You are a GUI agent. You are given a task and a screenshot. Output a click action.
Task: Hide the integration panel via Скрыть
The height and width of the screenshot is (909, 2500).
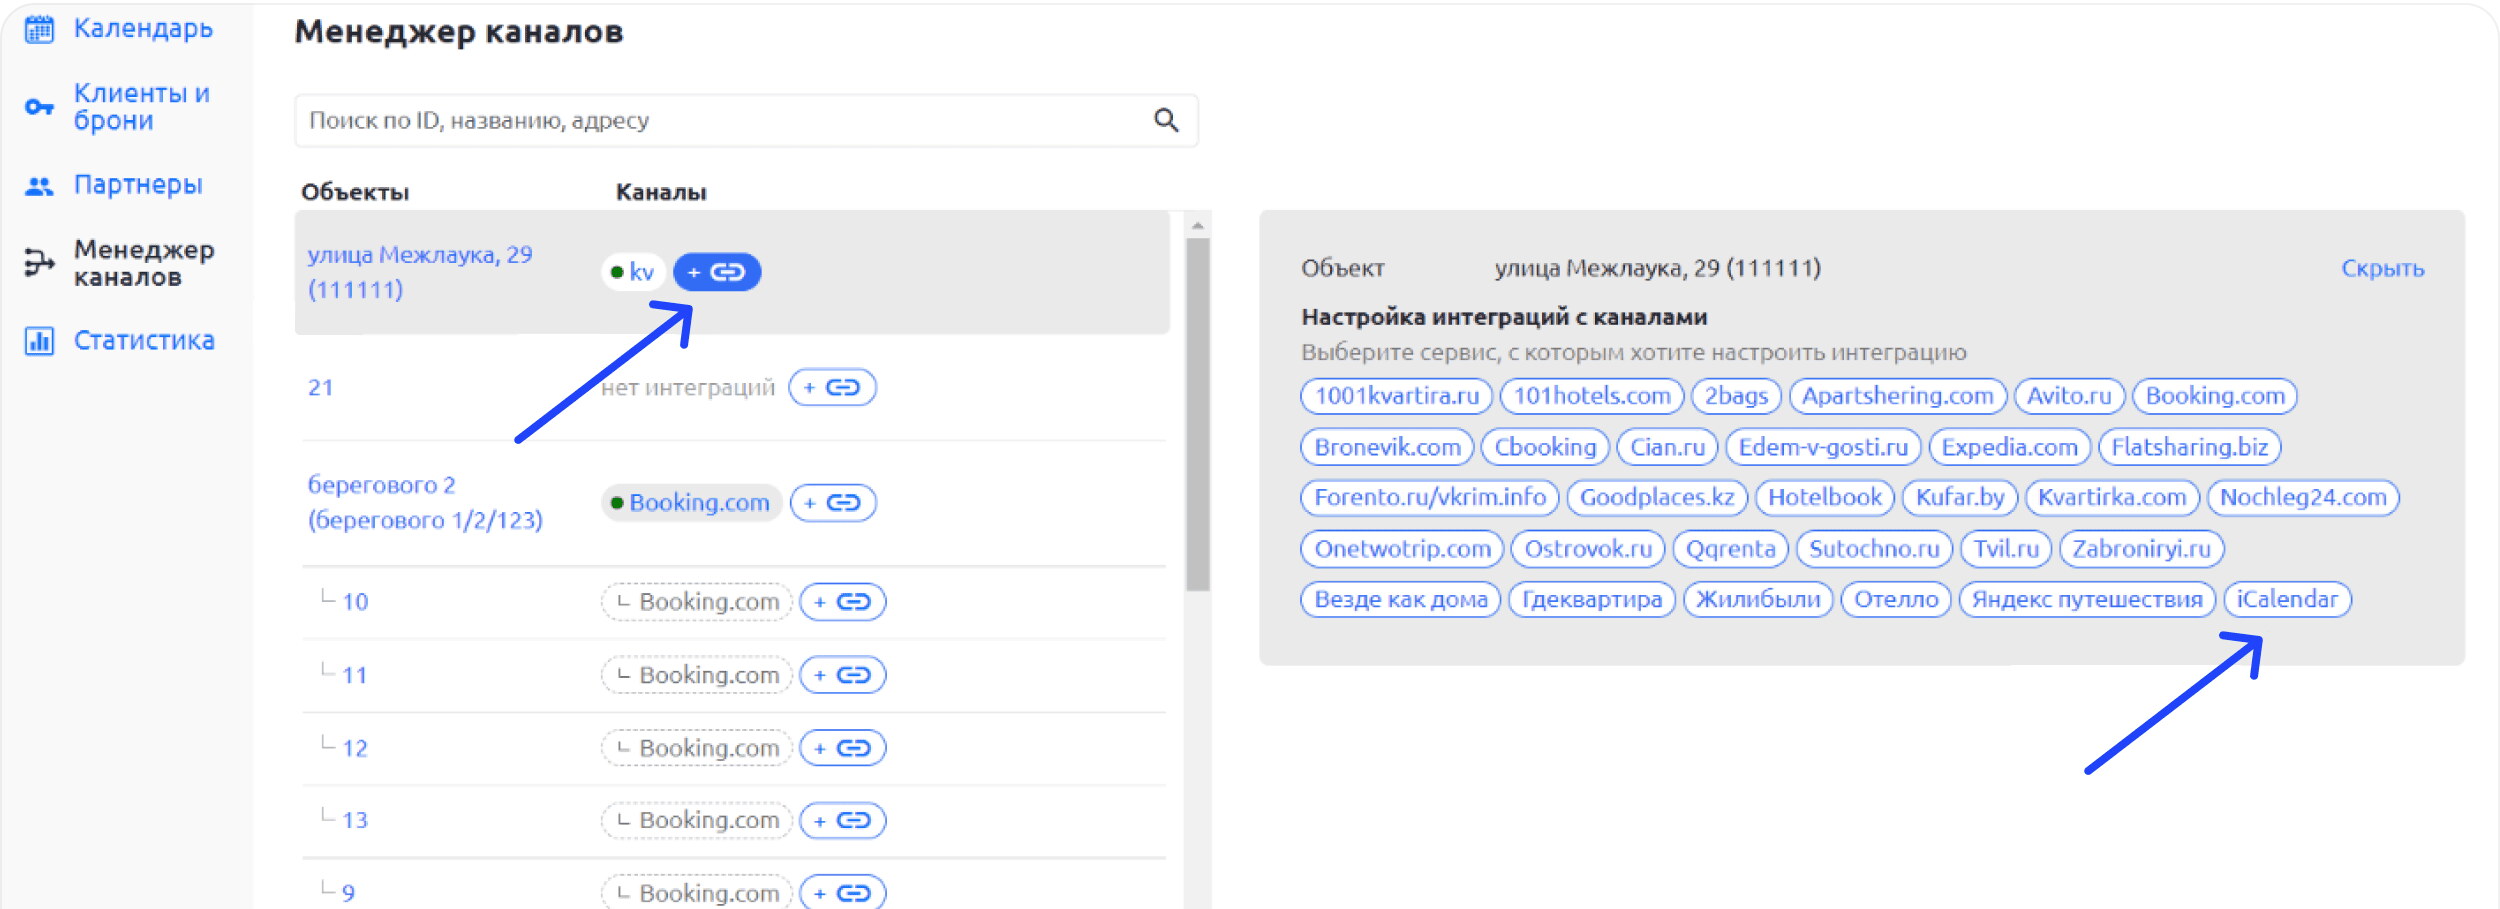[x=2382, y=268]
